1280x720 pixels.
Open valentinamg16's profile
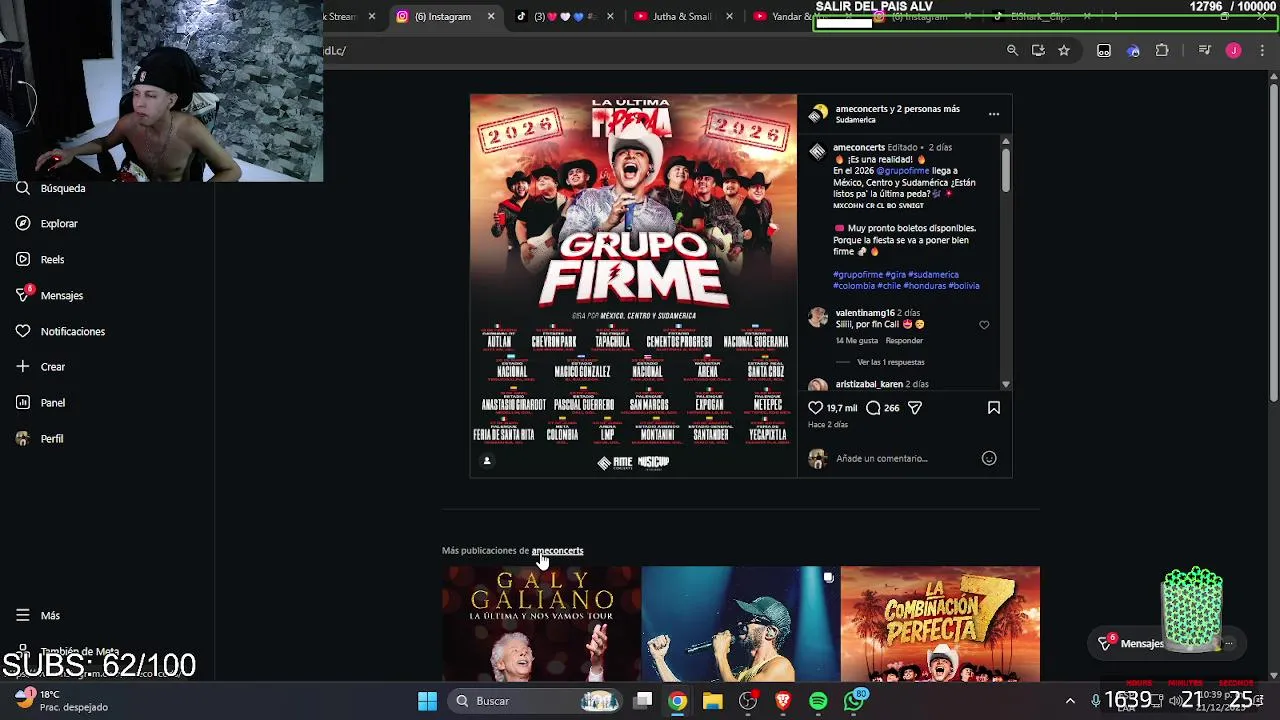865,313
